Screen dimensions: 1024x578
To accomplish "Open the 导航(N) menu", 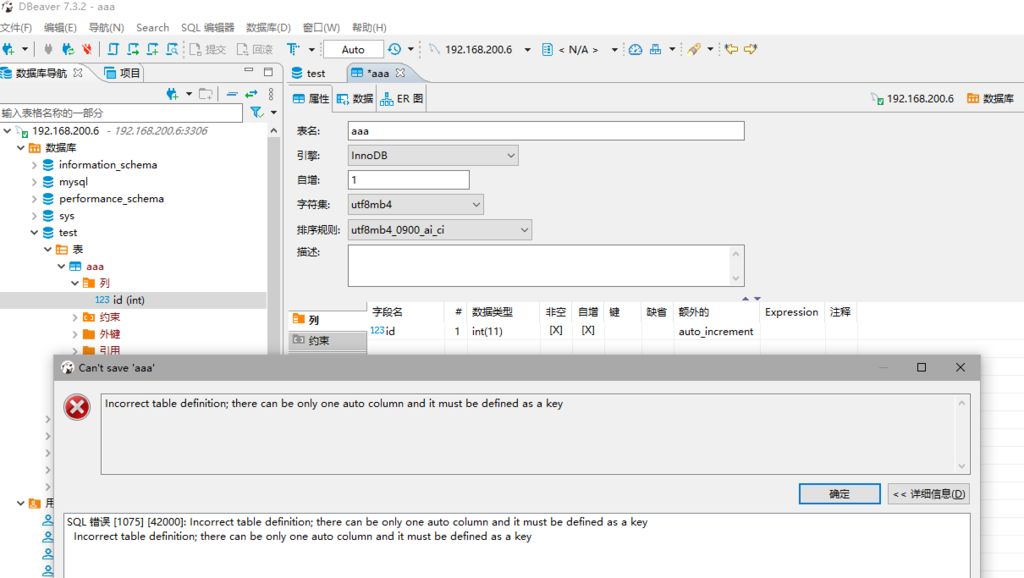I will pos(106,27).
